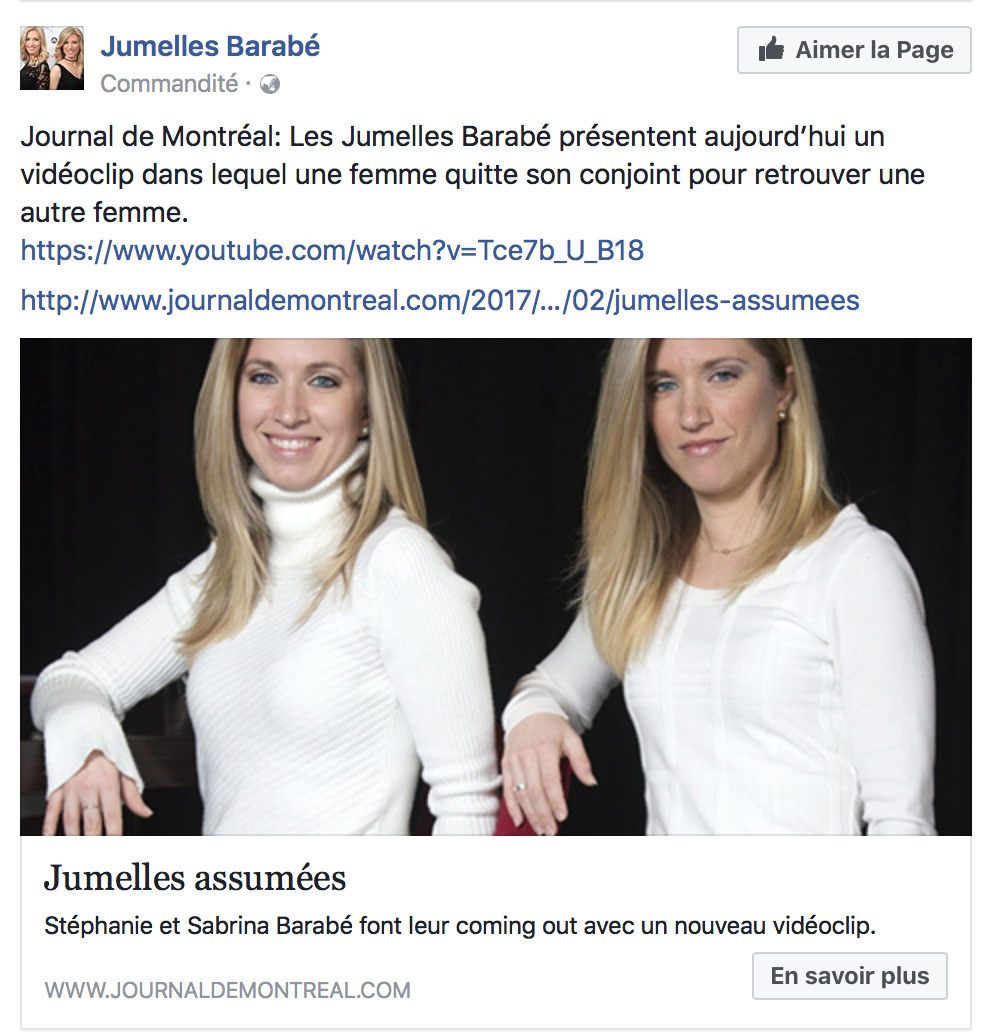Open the journaldemontreal.com jumelles-assumees link

pyautogui.click(x=440, y=301)
